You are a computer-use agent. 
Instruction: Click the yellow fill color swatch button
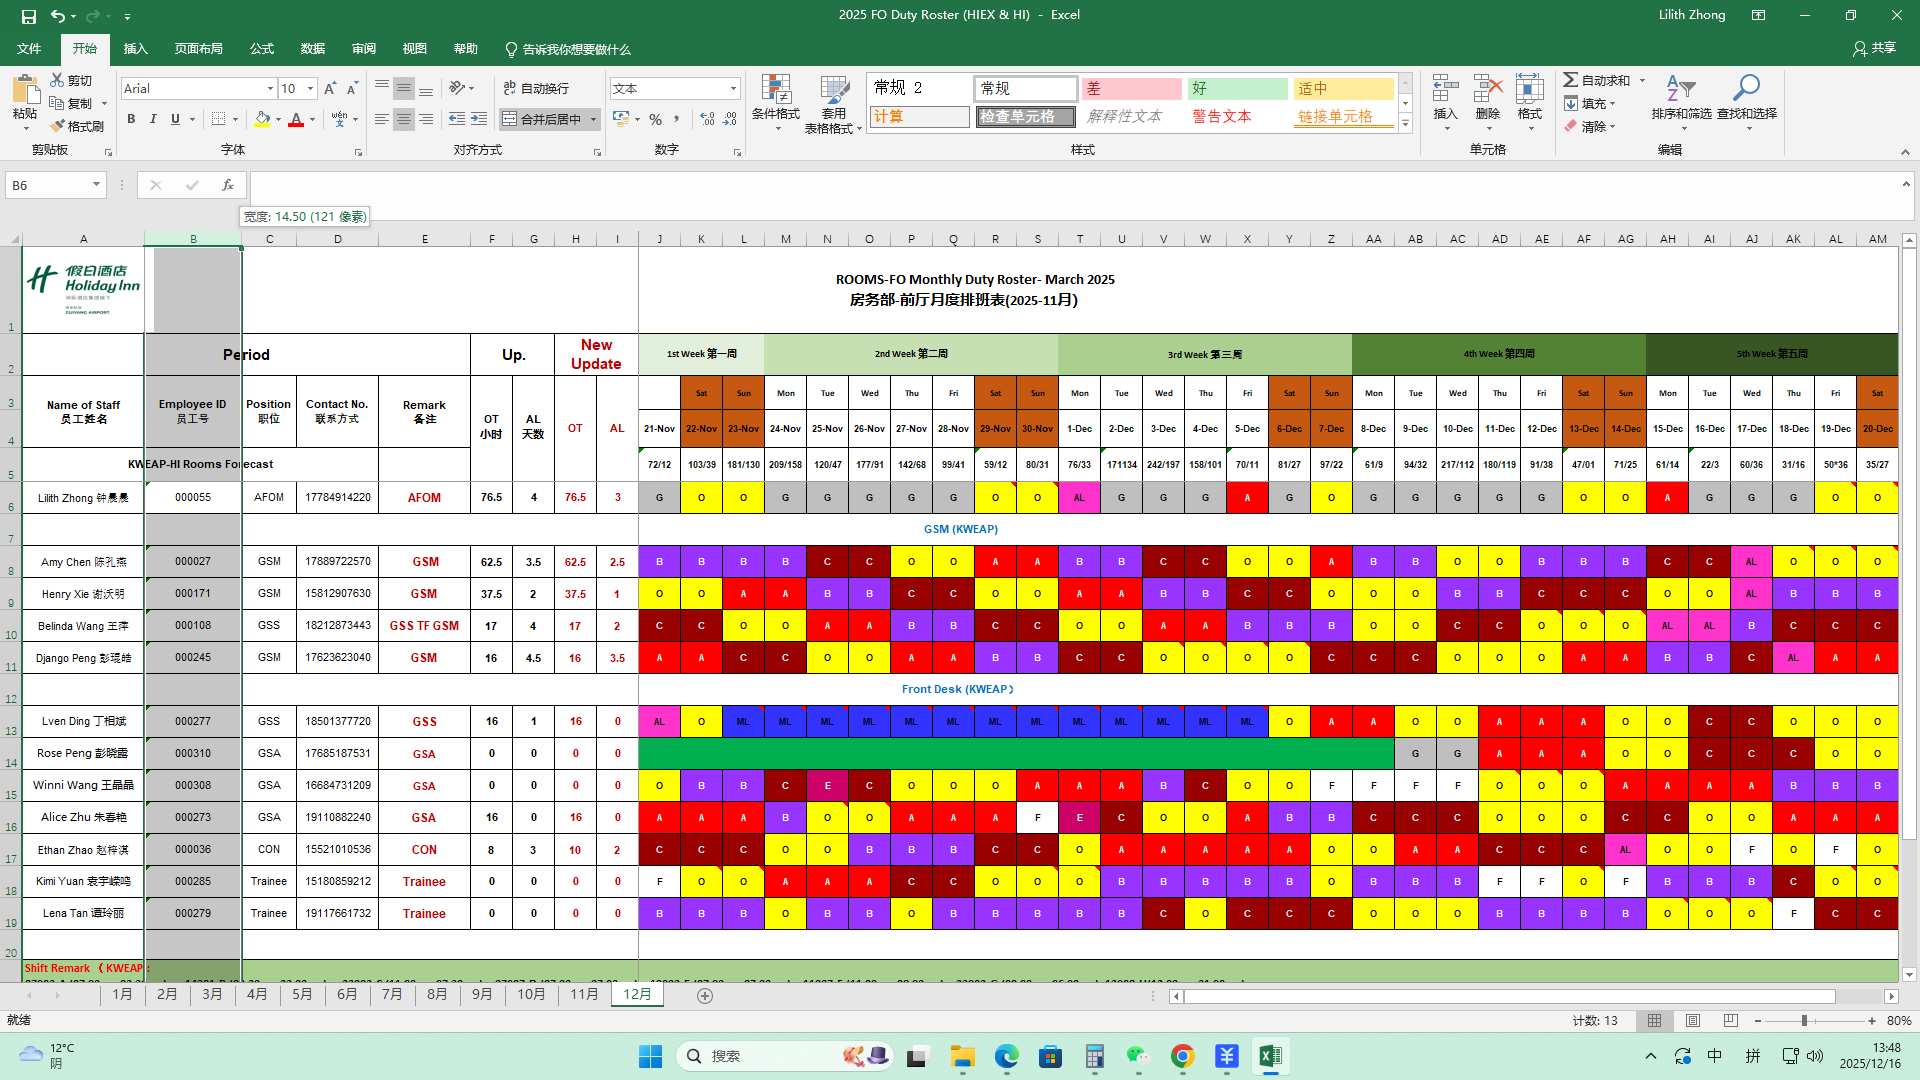[x=262, y=119]
